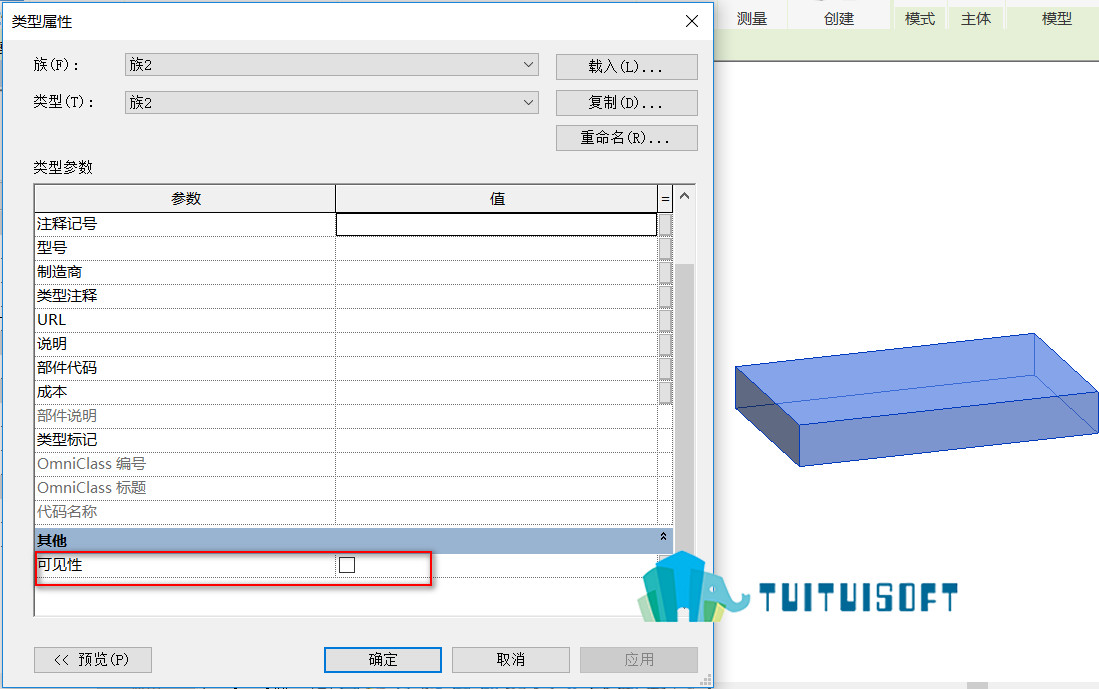Screen dimensions: 1099x689
Task: Click the small button beside 说明 value
Action: click(665, 344)
